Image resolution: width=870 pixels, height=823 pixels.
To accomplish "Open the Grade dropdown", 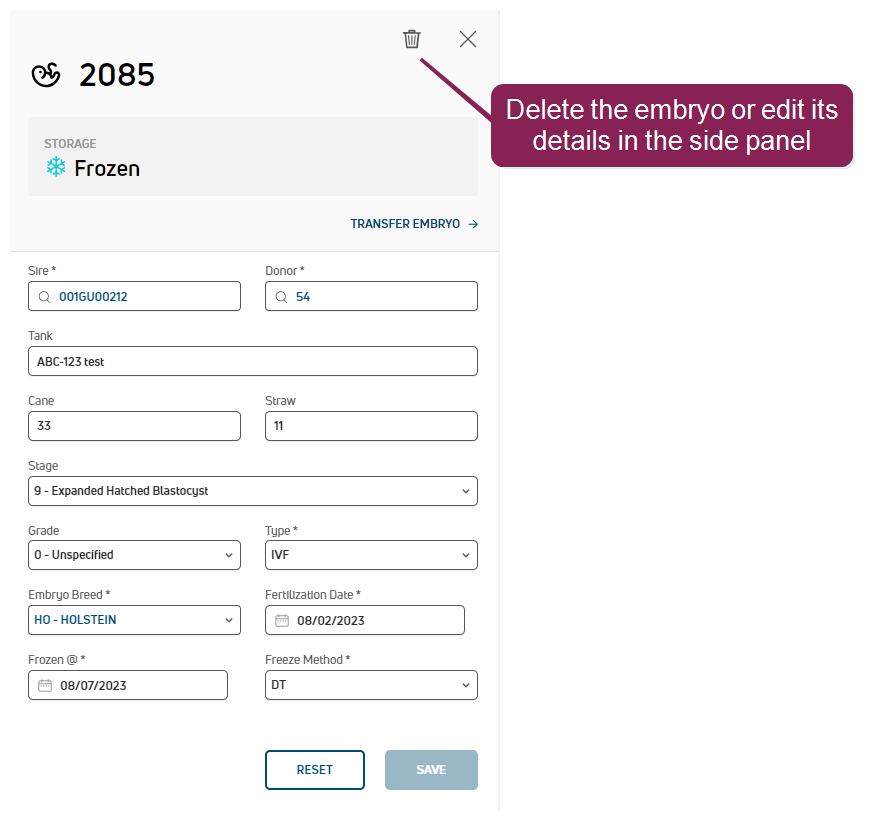I will point(134,555).
